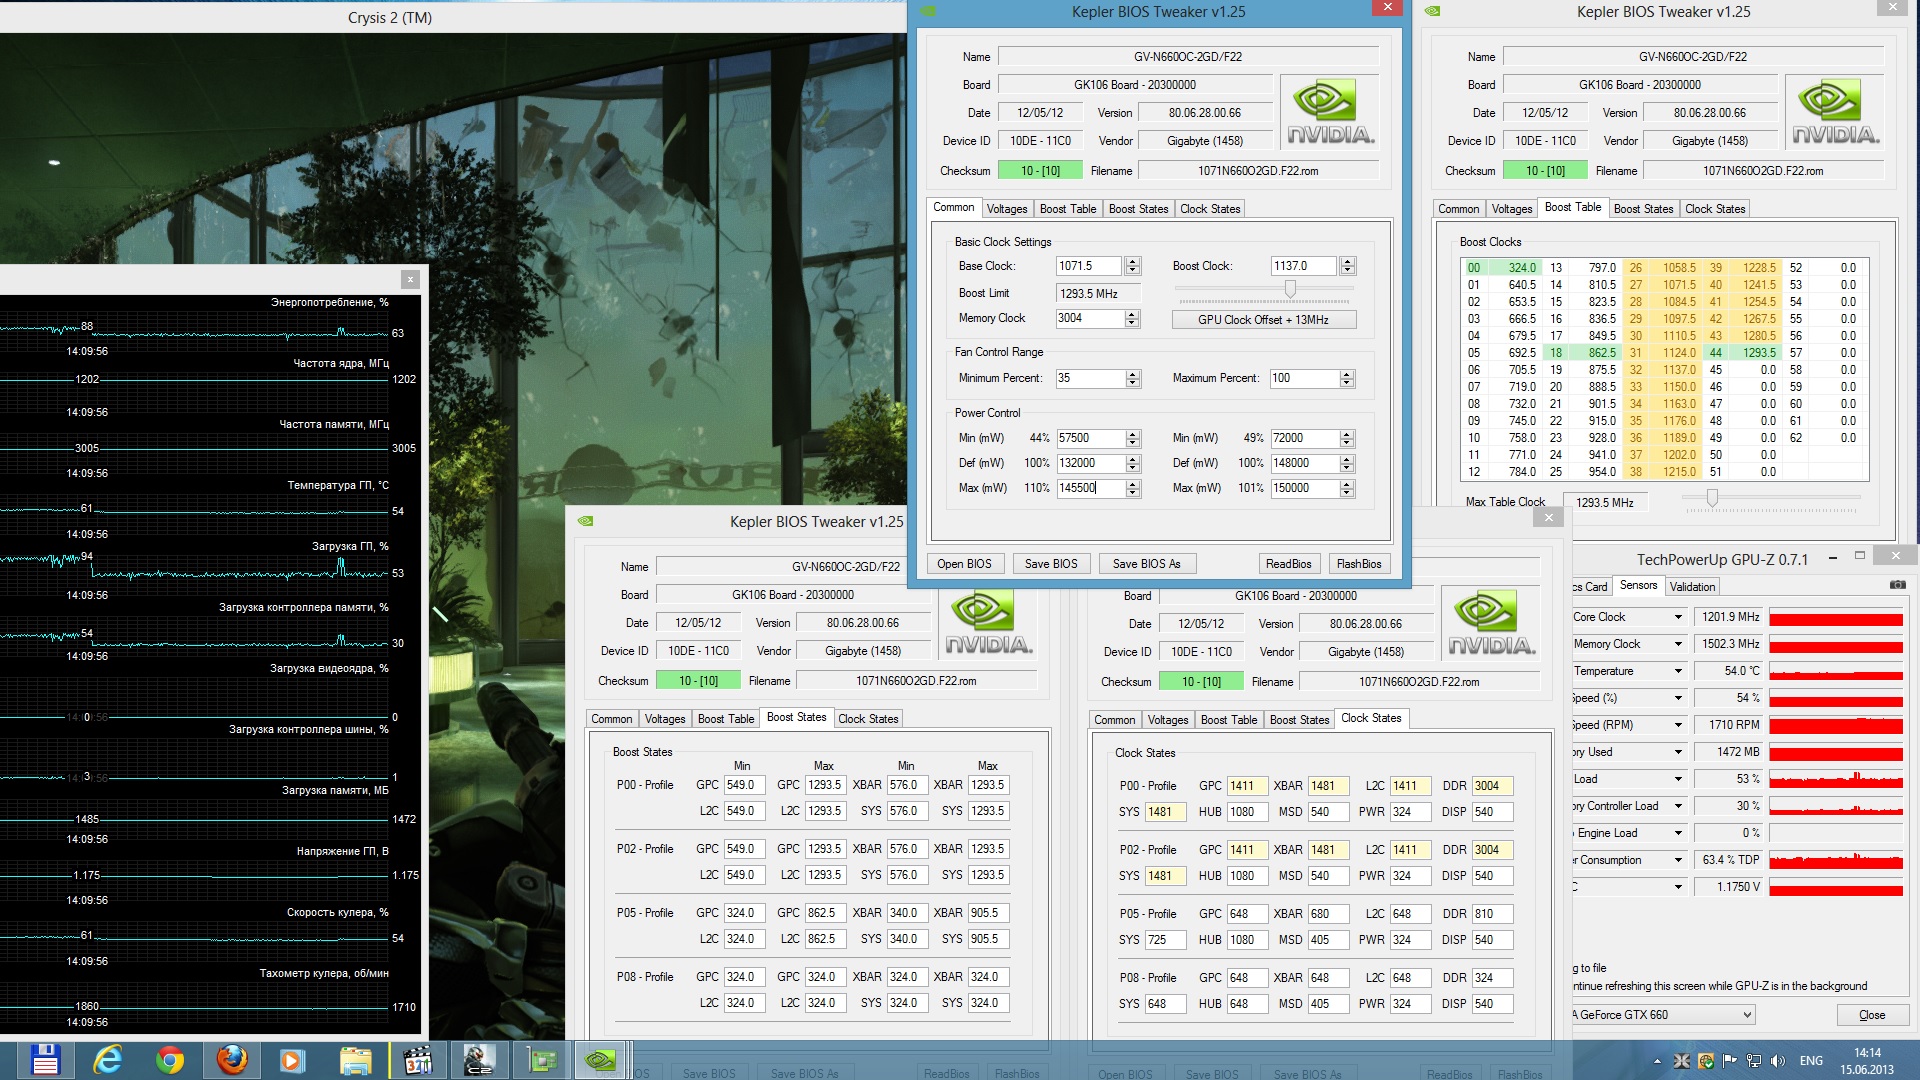Open network status icon in system tray
Viewport: 1920px width, 1080px height.
[x=1754, y=1061]
